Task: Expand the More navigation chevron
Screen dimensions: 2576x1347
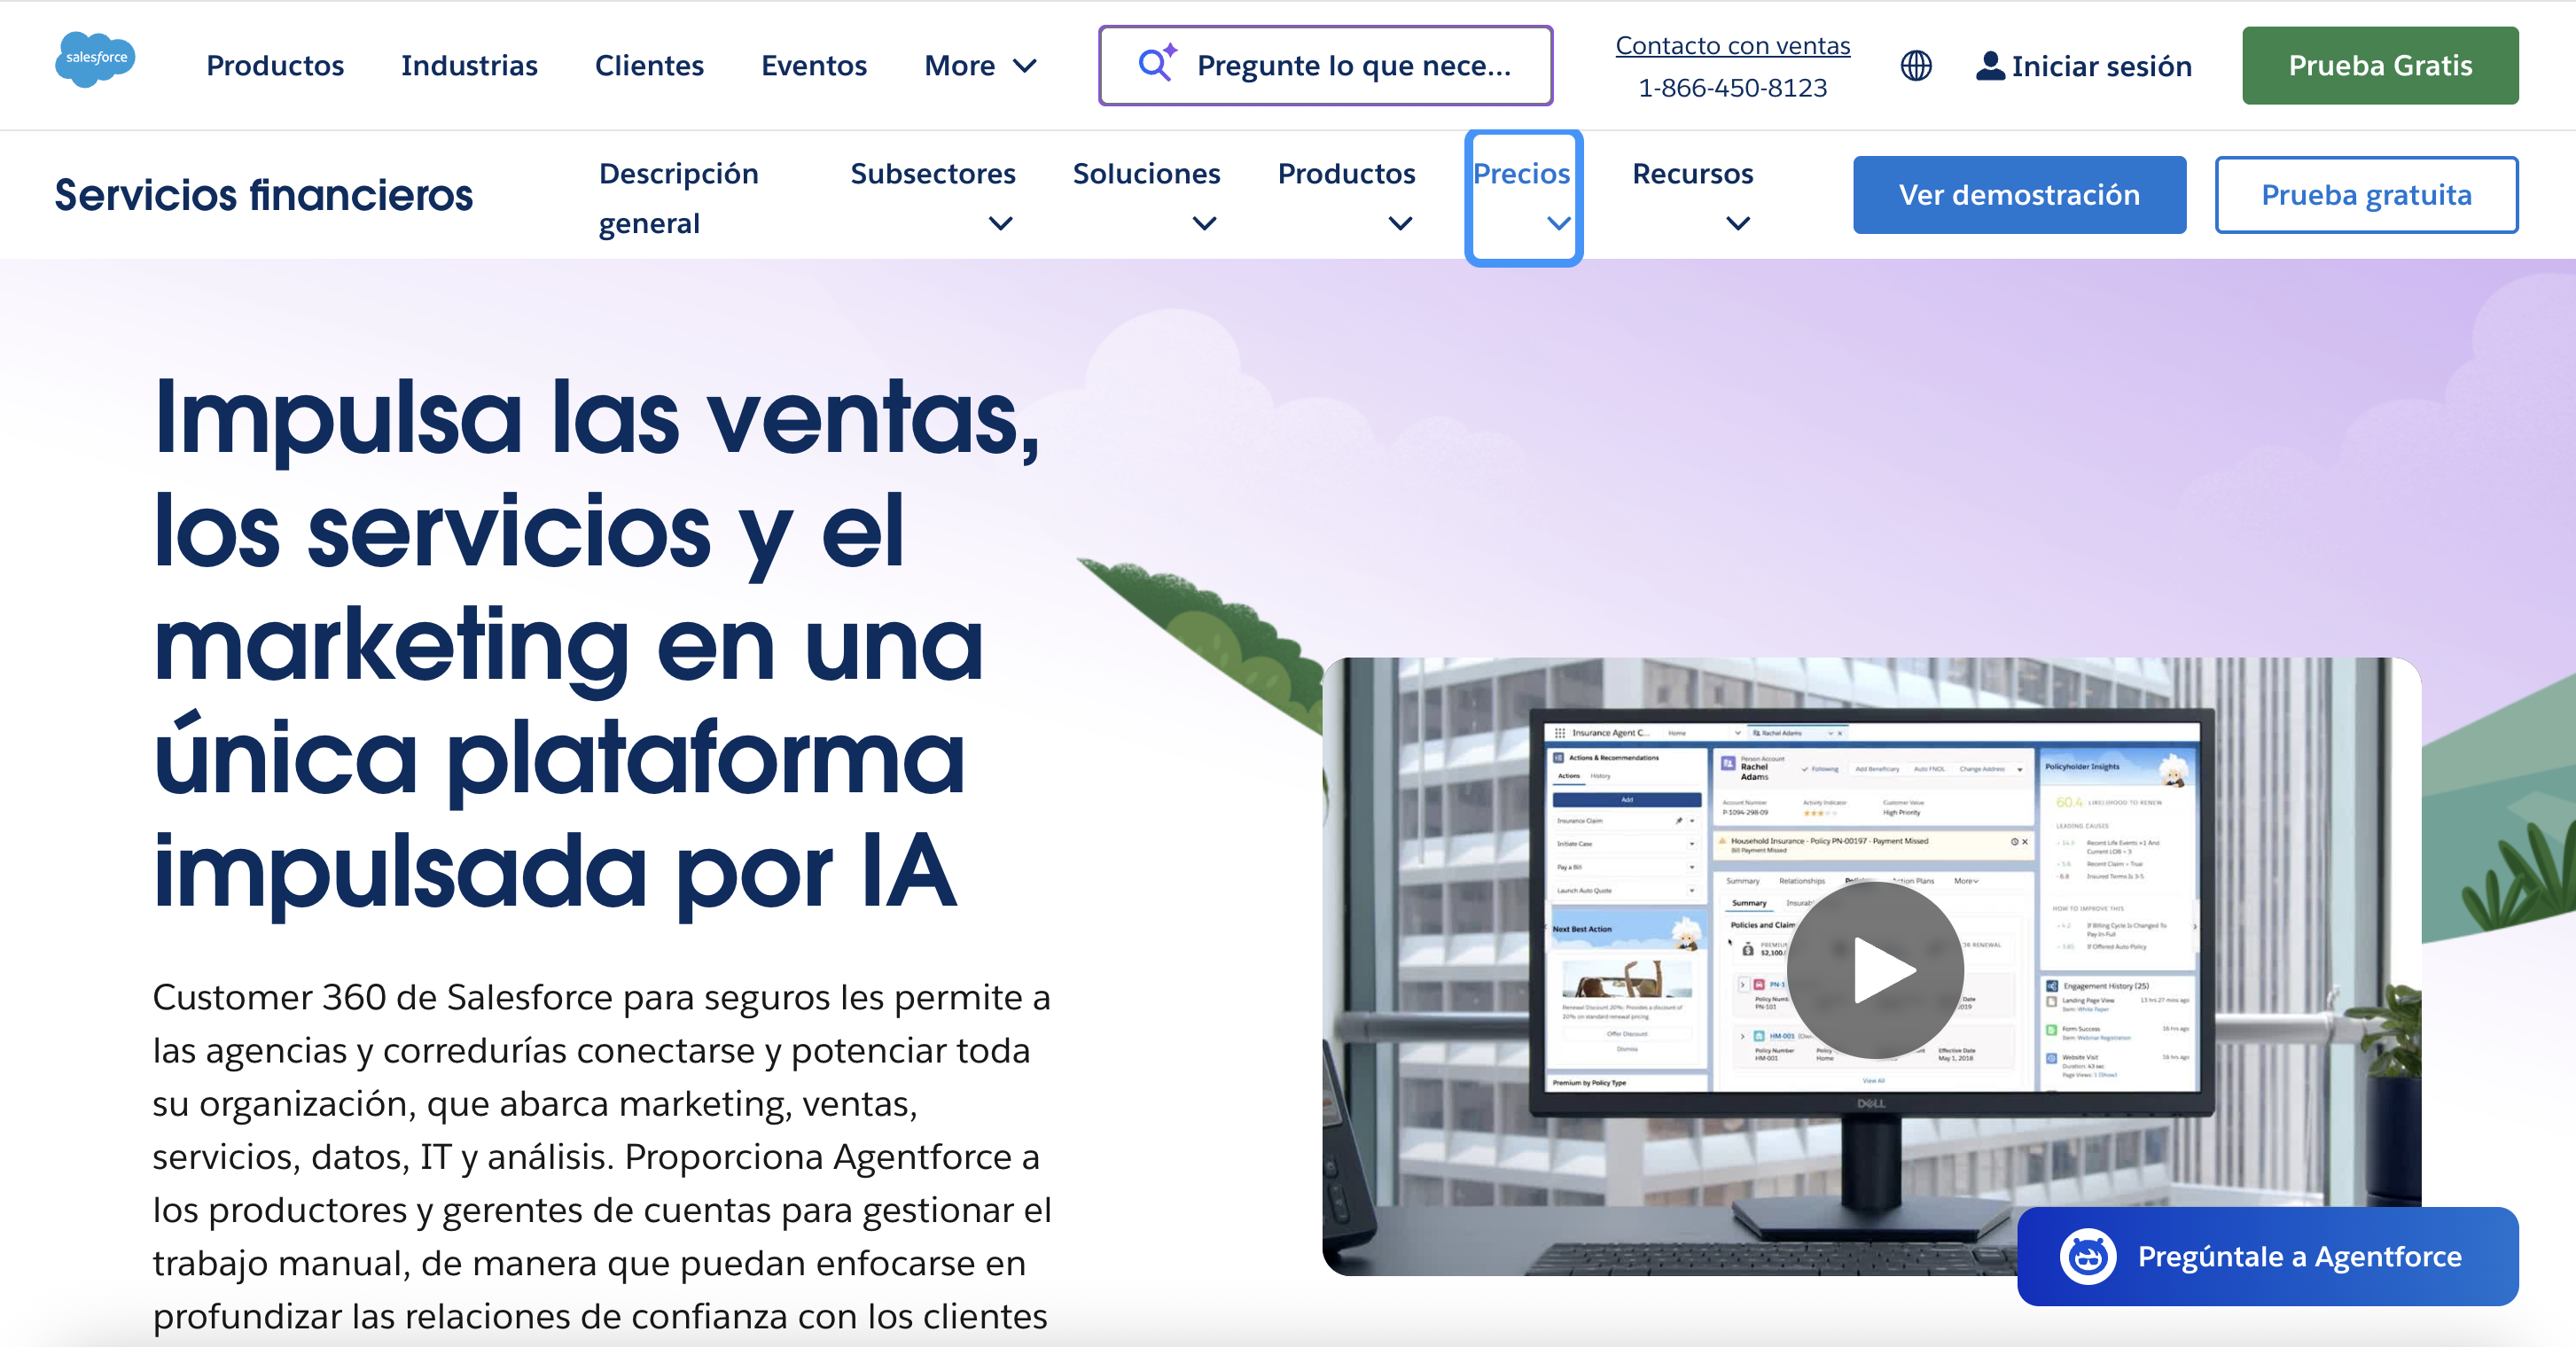Action: 1025,66
